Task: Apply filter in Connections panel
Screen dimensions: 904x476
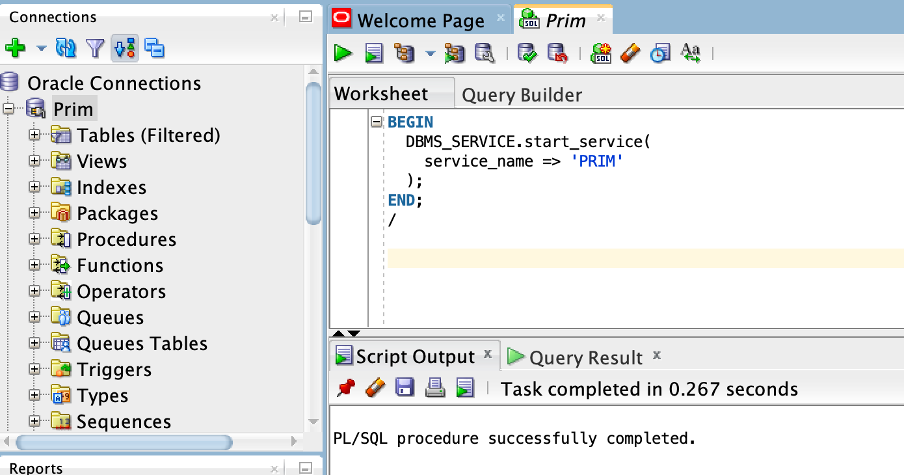Action: 95,49
